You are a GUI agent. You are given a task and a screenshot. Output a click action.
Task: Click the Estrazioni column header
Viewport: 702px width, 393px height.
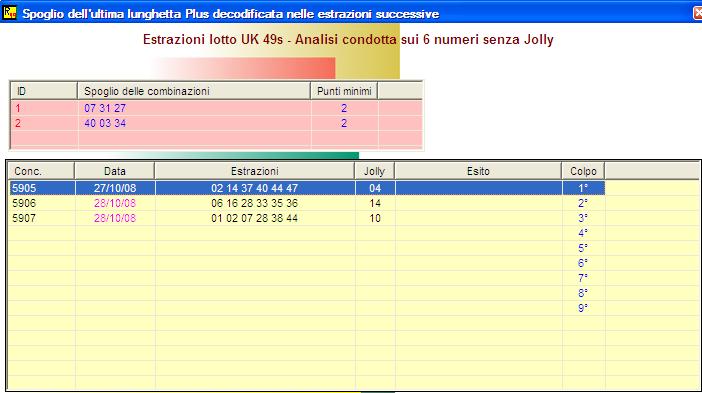coord(254,171)
